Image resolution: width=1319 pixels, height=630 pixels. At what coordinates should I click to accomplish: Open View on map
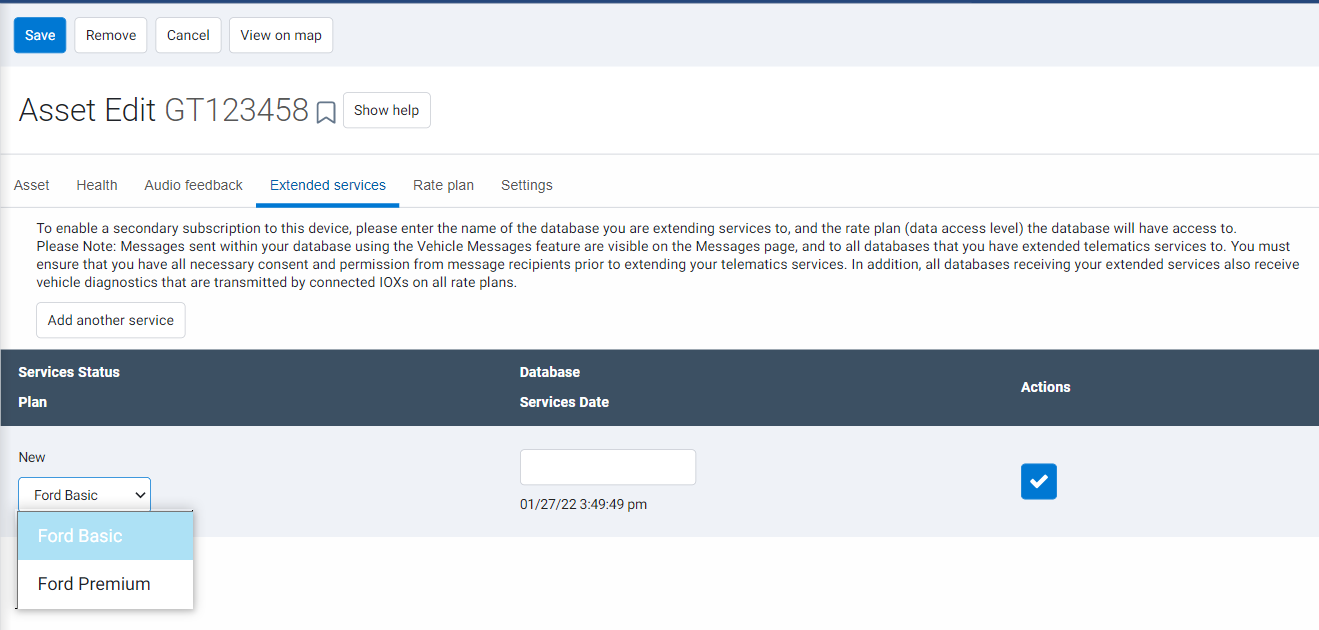(281, 35)
